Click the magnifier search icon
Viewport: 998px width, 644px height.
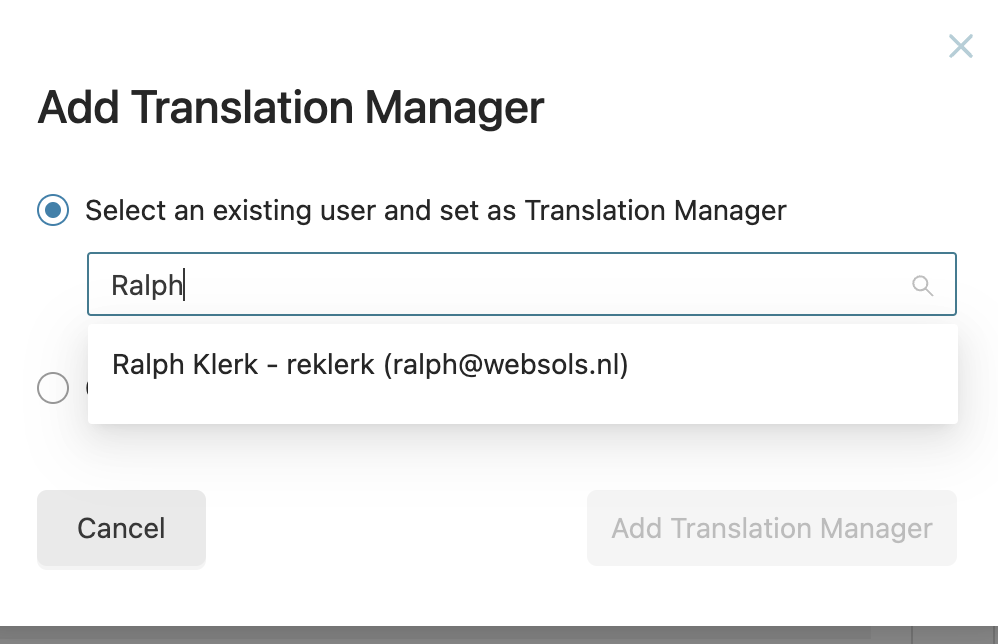click(x=922, y=285)
